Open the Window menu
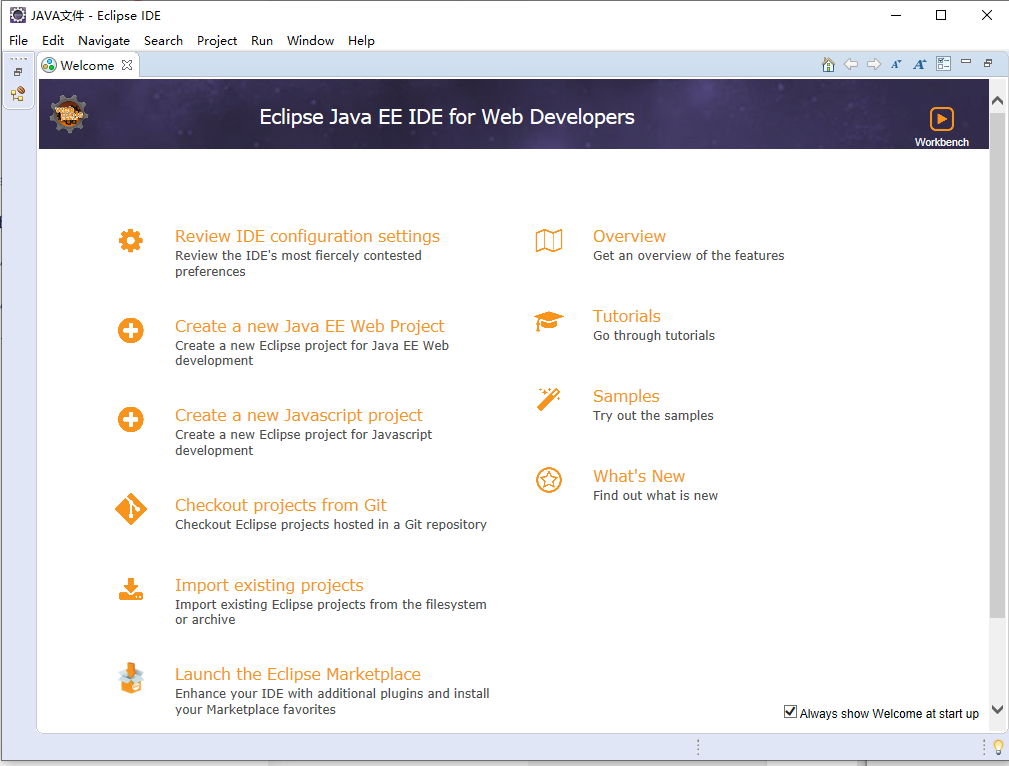Screen dimensions: 1009x766 (310, 41)
